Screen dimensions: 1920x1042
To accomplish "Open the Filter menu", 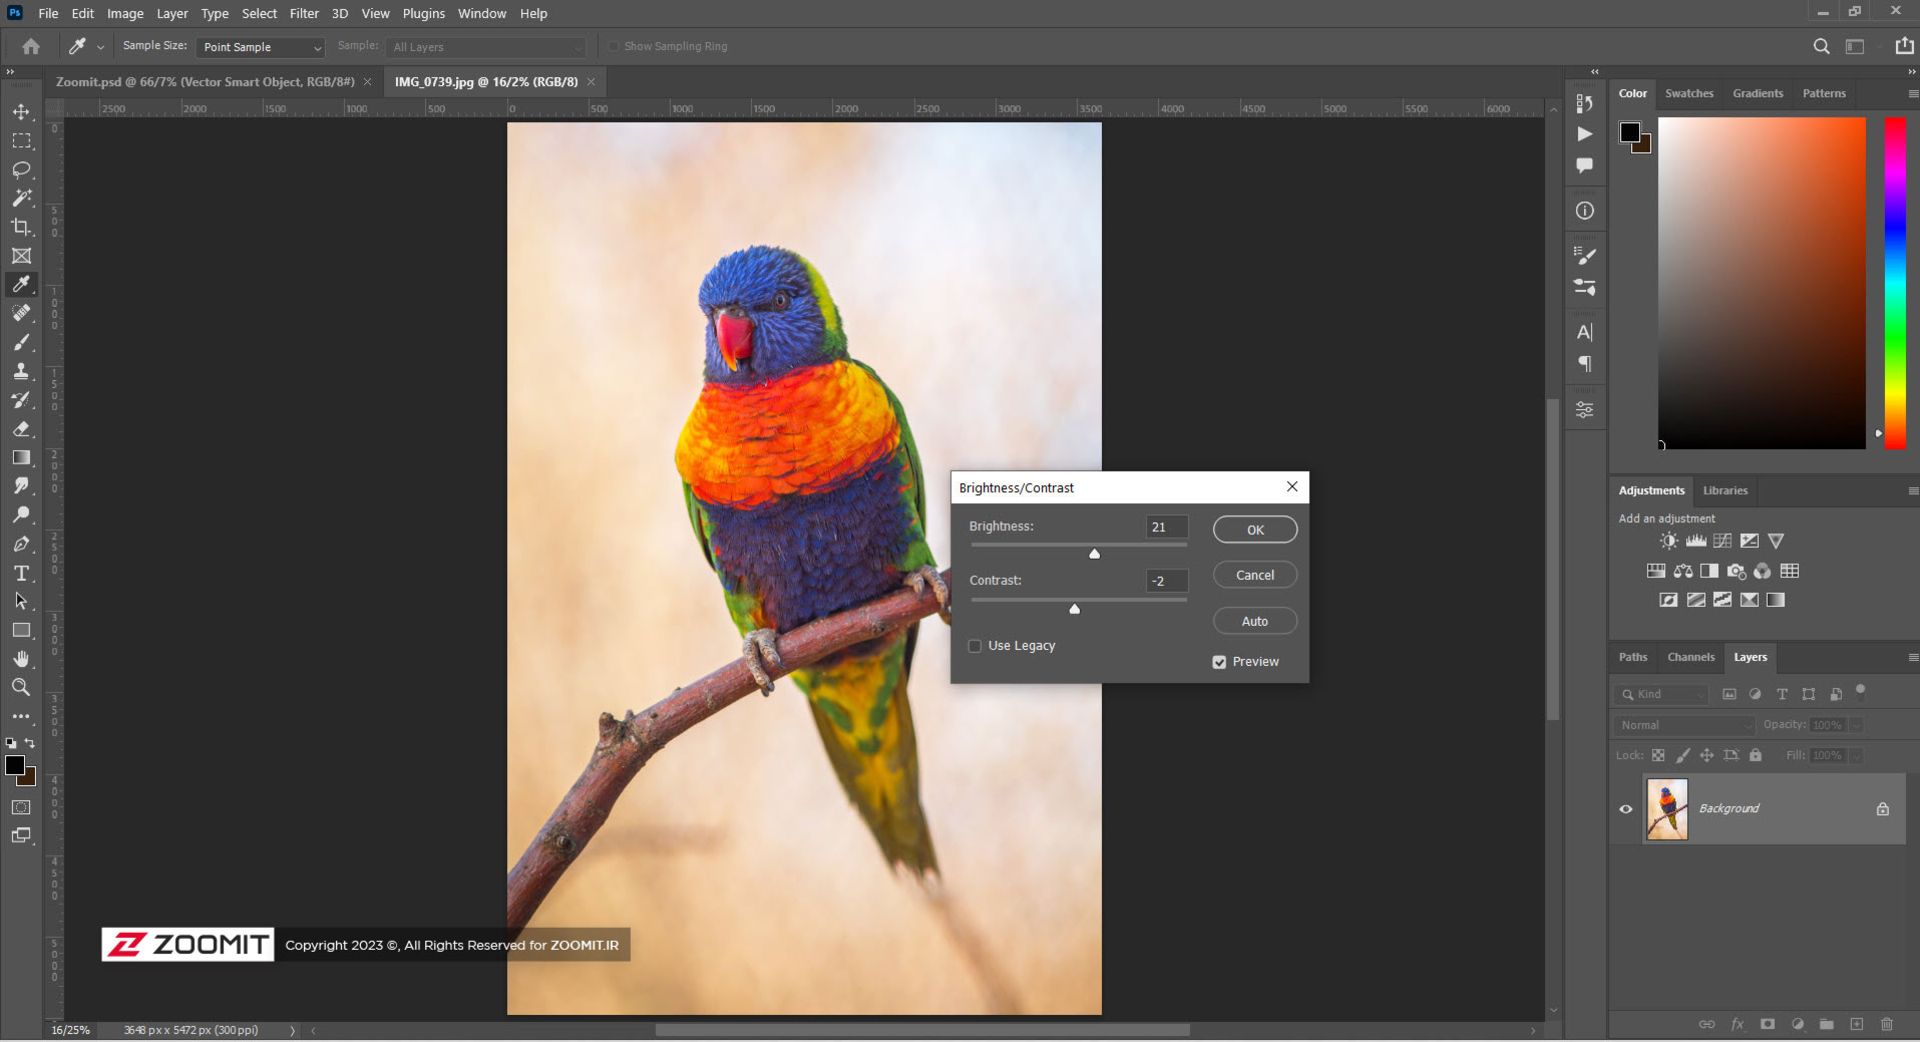I will coord(304,14).
